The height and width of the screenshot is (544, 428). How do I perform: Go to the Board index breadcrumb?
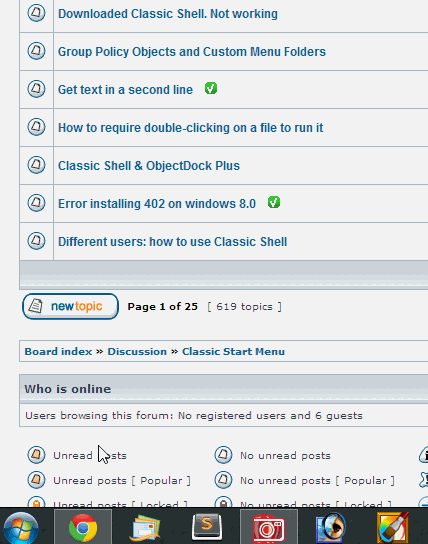(x=58, y=351)
